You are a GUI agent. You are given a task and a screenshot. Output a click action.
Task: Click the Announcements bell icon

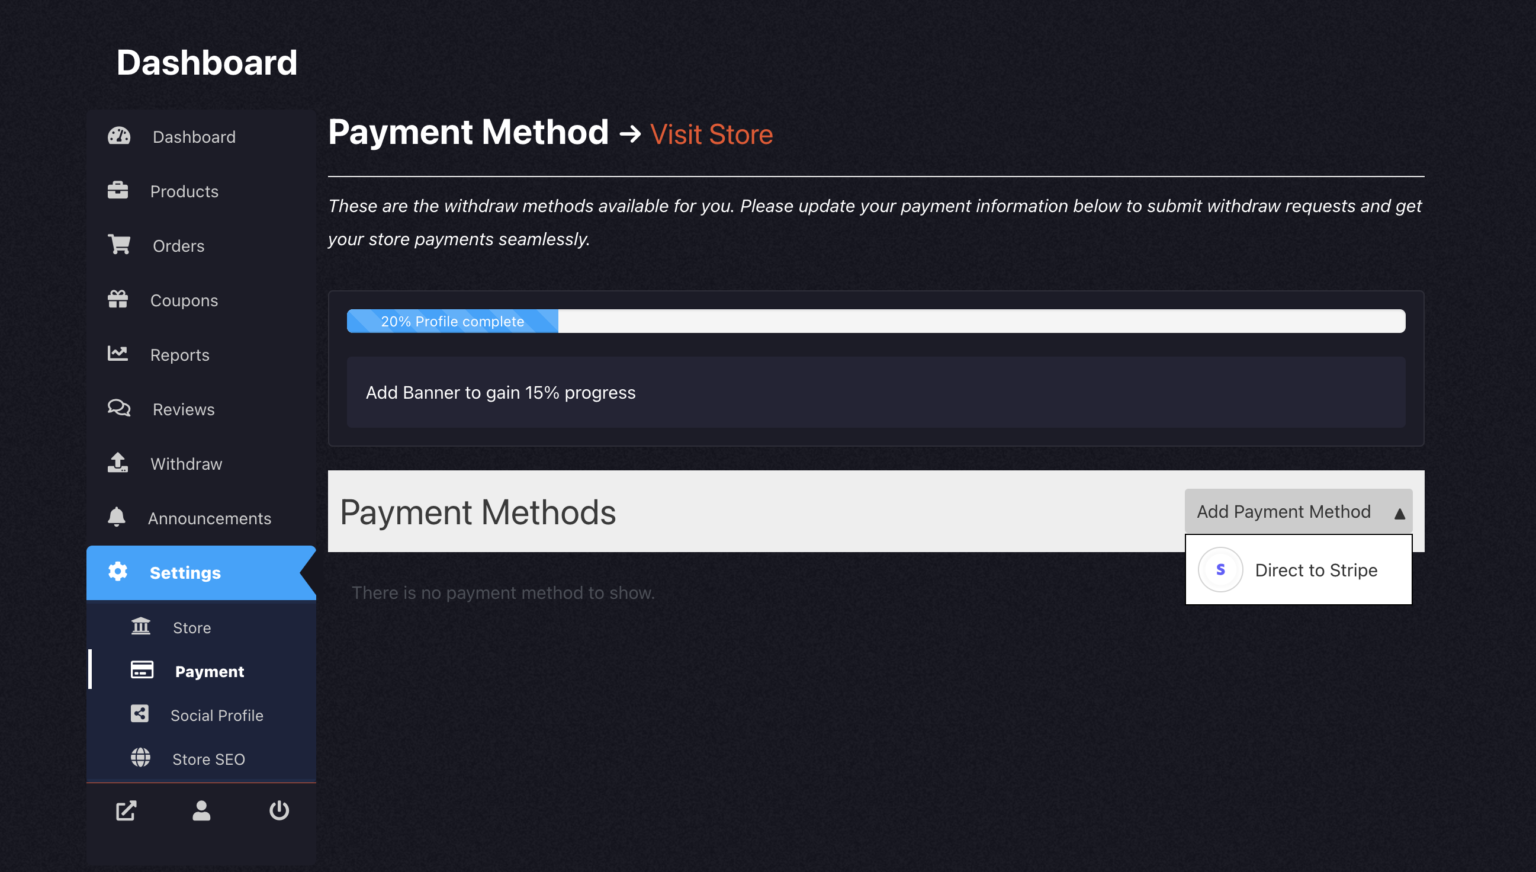[x=117, y=517]
